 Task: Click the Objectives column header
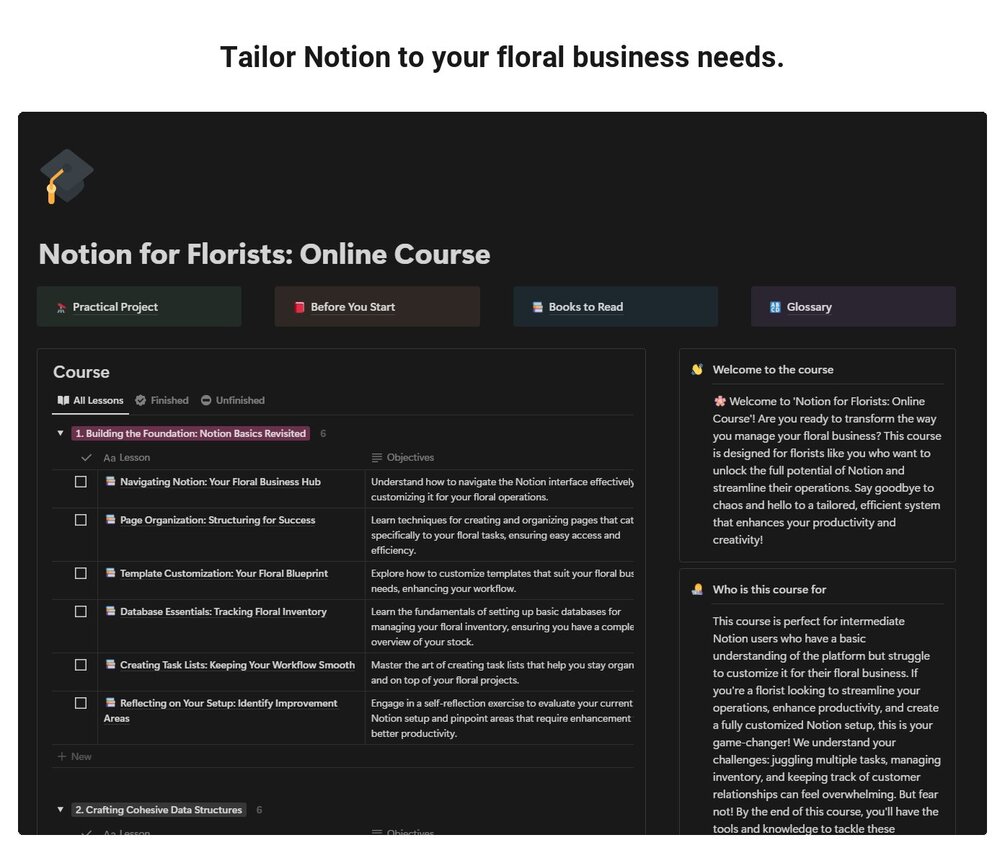tap(403, 458)
